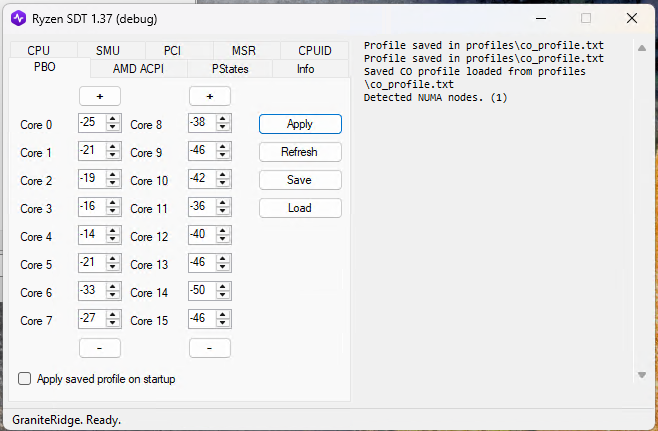The height and width of the screenshot is (431, 658).
Task: Lower Core 3 offset via down arrow
Action: (112, 211)
